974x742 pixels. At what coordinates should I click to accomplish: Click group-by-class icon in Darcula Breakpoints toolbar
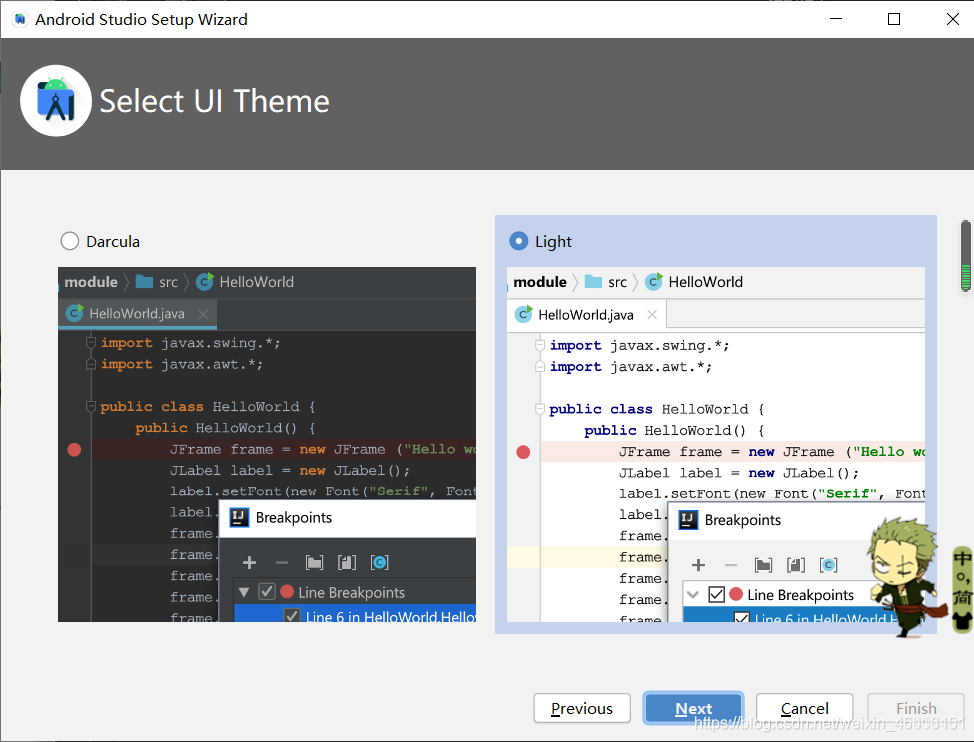[x=380, y=563]
